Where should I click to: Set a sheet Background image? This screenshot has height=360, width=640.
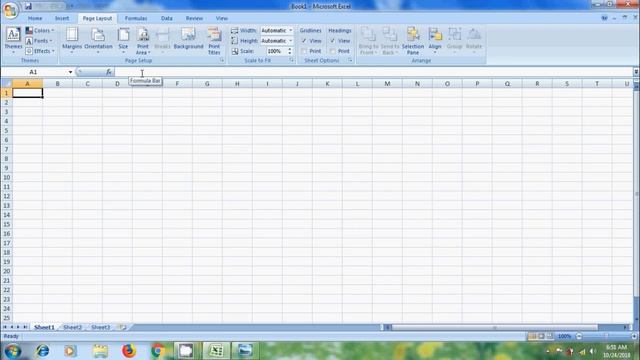pyautogui.click(x=189, y=39)
